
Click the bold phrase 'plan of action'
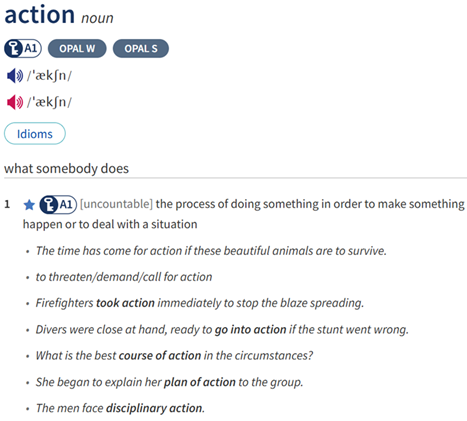pos(200,382)
